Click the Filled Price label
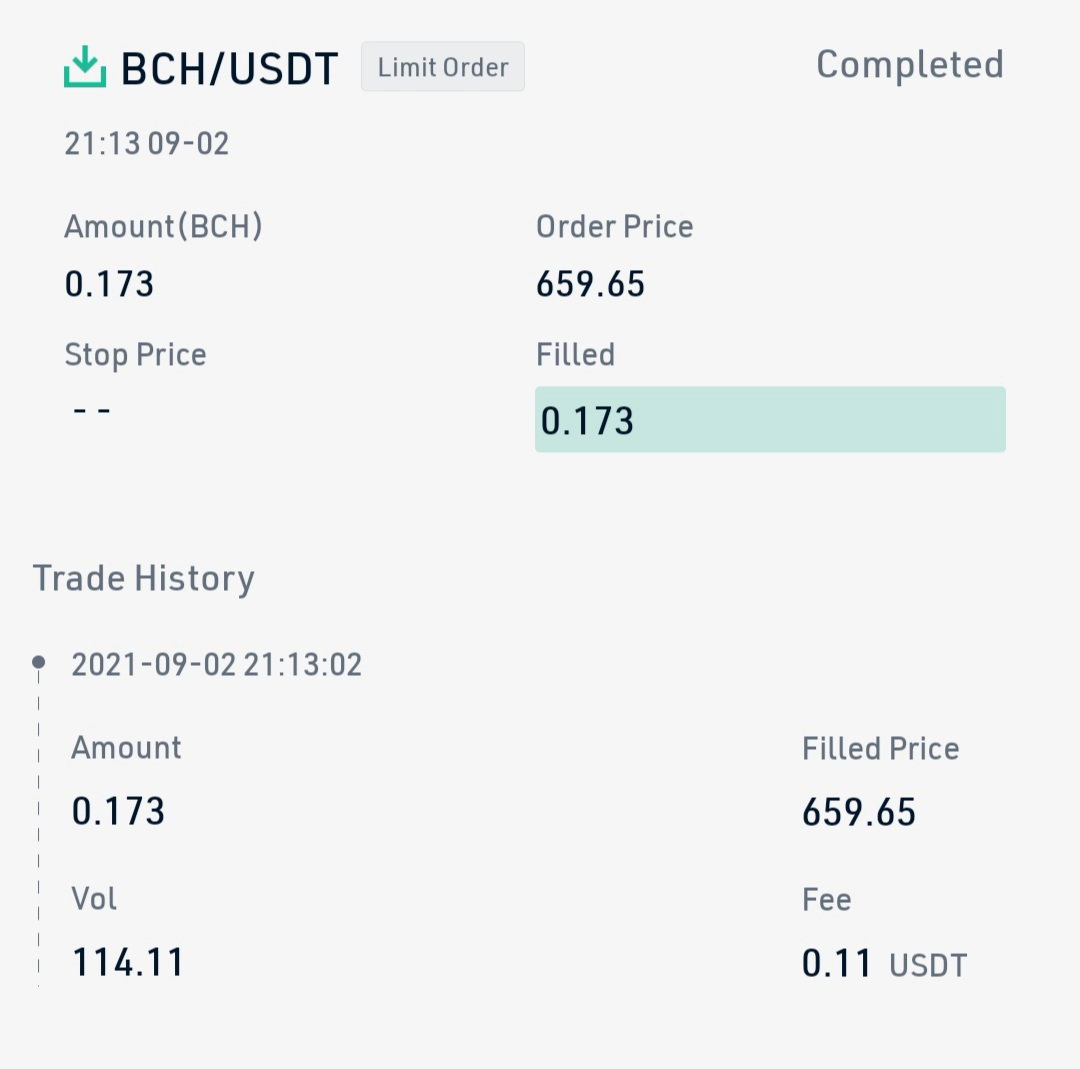The height and width of the screenshot is (1069, 1080). (x=881, y=749)
